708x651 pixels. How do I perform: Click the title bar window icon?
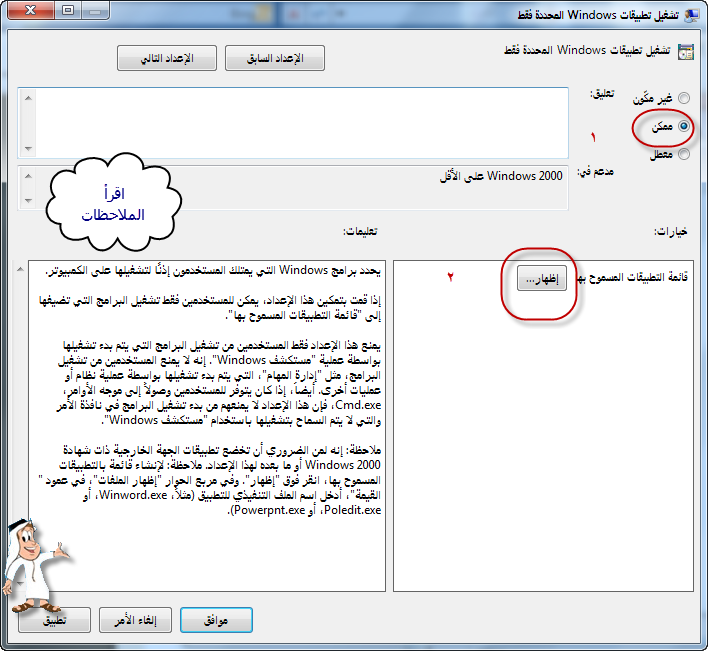click(x=691, y=15)
